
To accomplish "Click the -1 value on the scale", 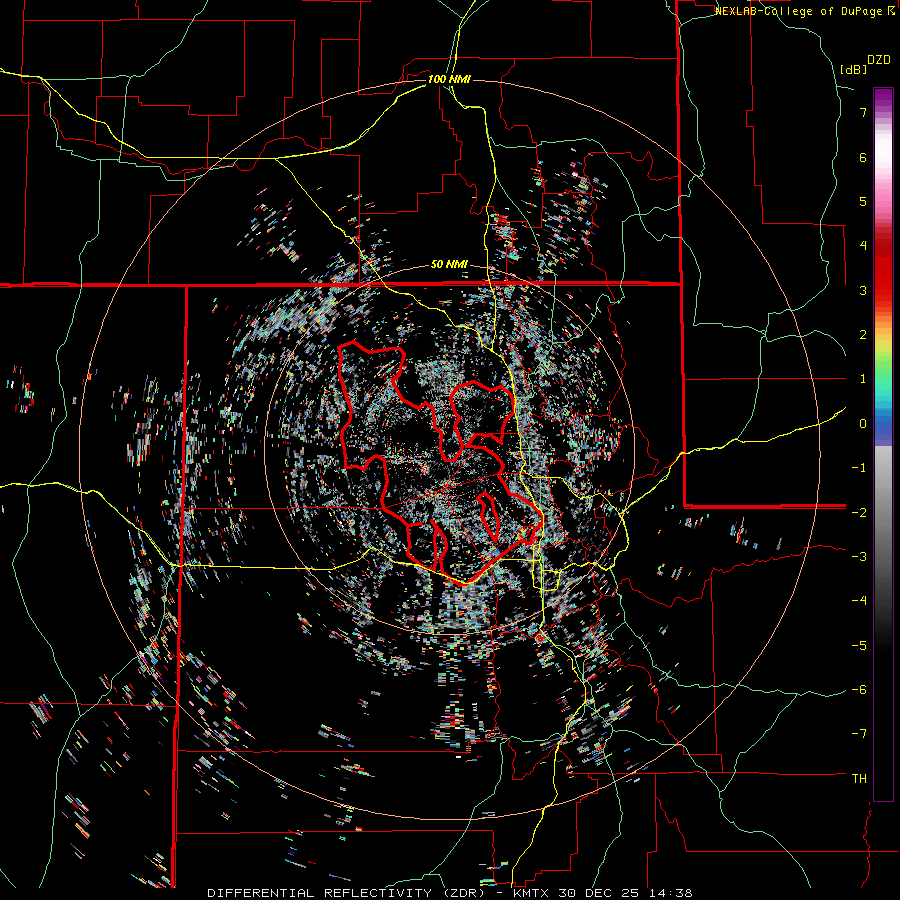I will tap(859, 468).
